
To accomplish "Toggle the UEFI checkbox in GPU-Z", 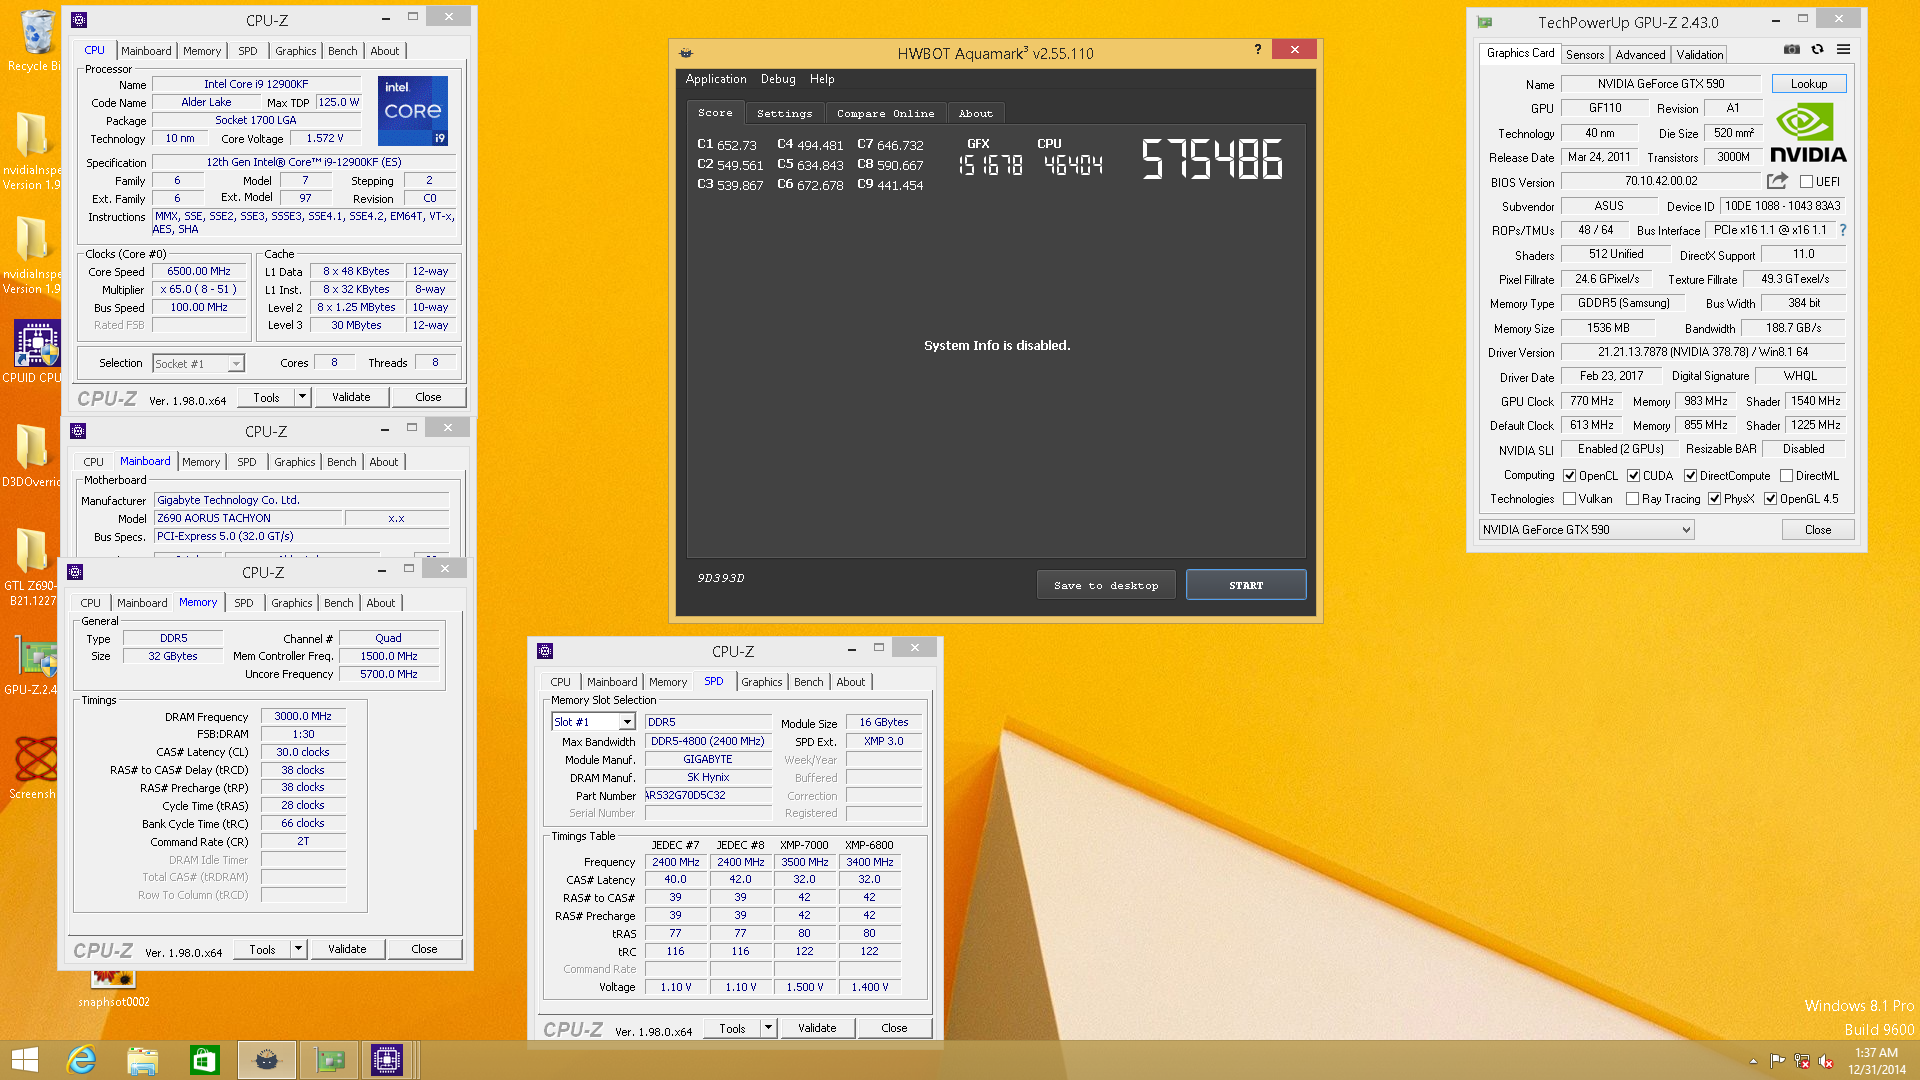I will pyautogui.click(x=1806, y=182).
